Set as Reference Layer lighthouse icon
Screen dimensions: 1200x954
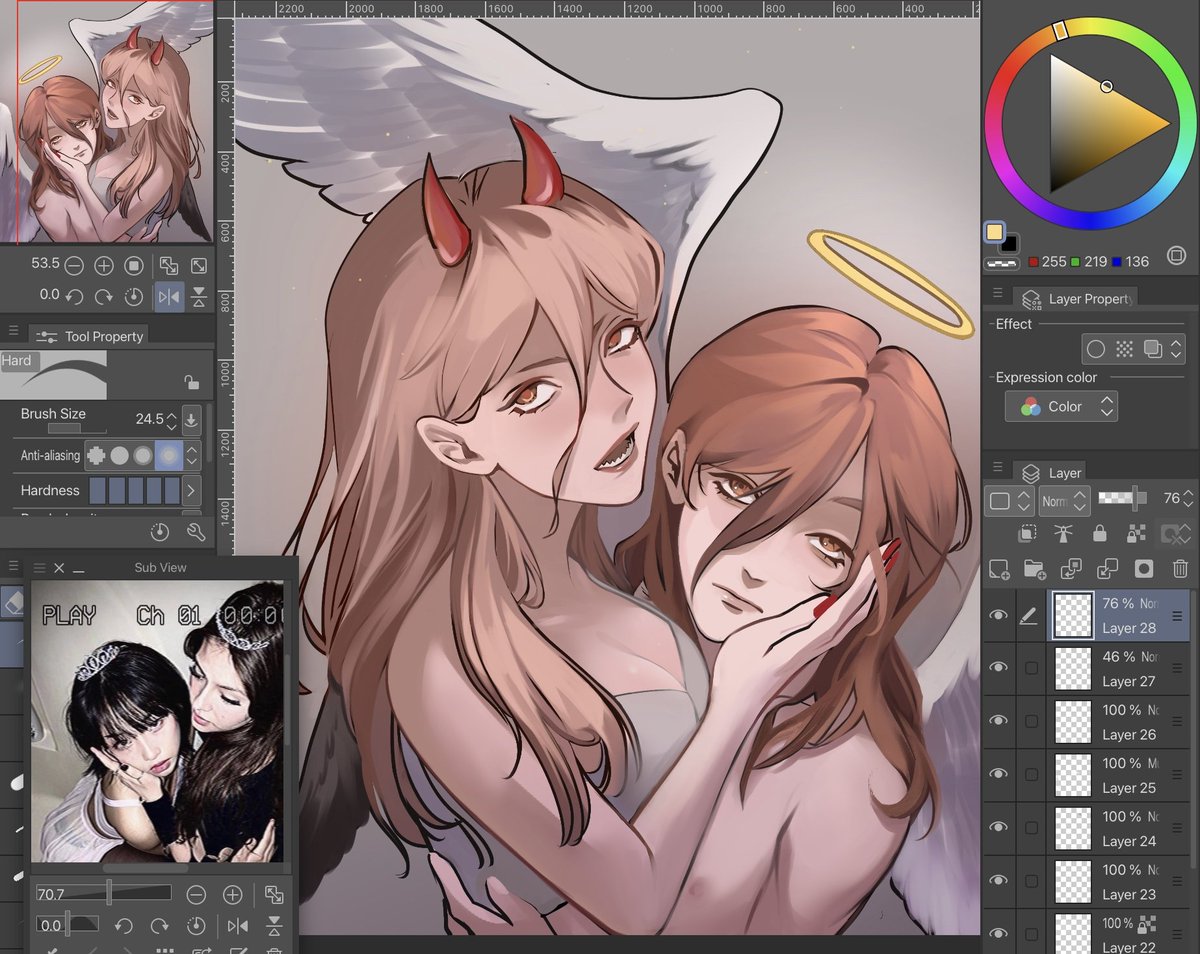1063,533
